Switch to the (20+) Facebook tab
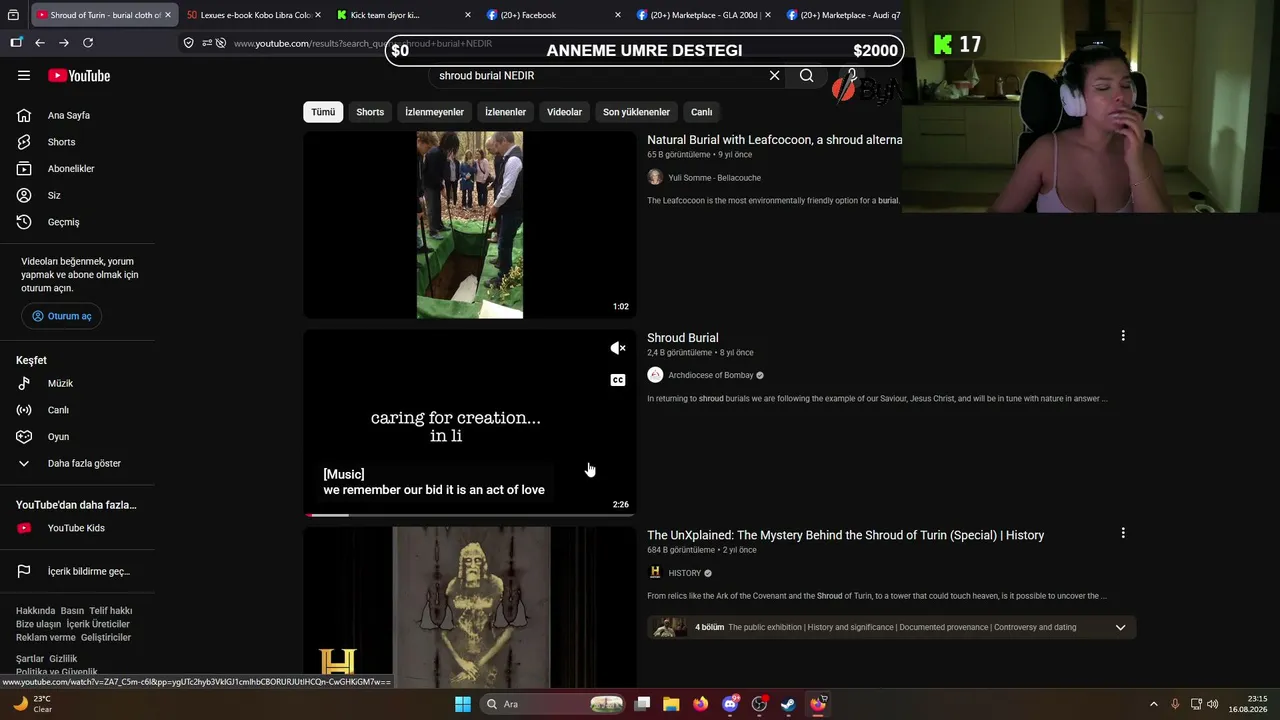Image resolution: width=1280 pixels, height=720 pixels. [548, 15]
